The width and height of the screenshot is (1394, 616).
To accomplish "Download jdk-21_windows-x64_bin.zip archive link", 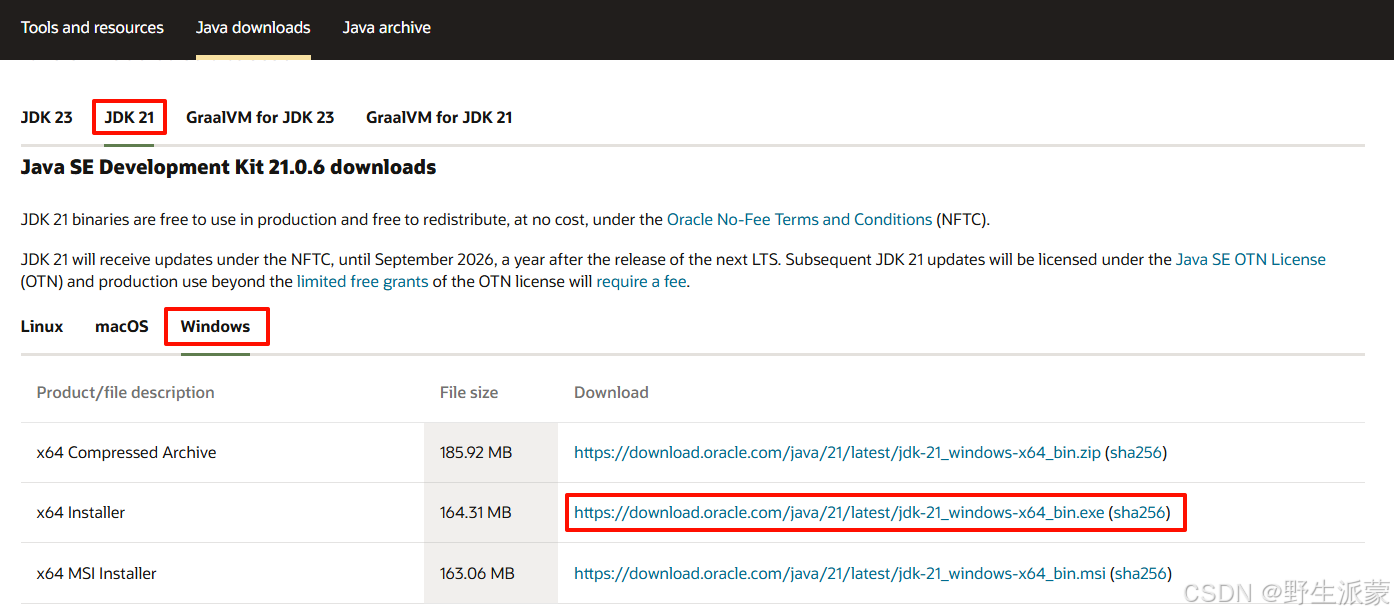I will point(837,452).
